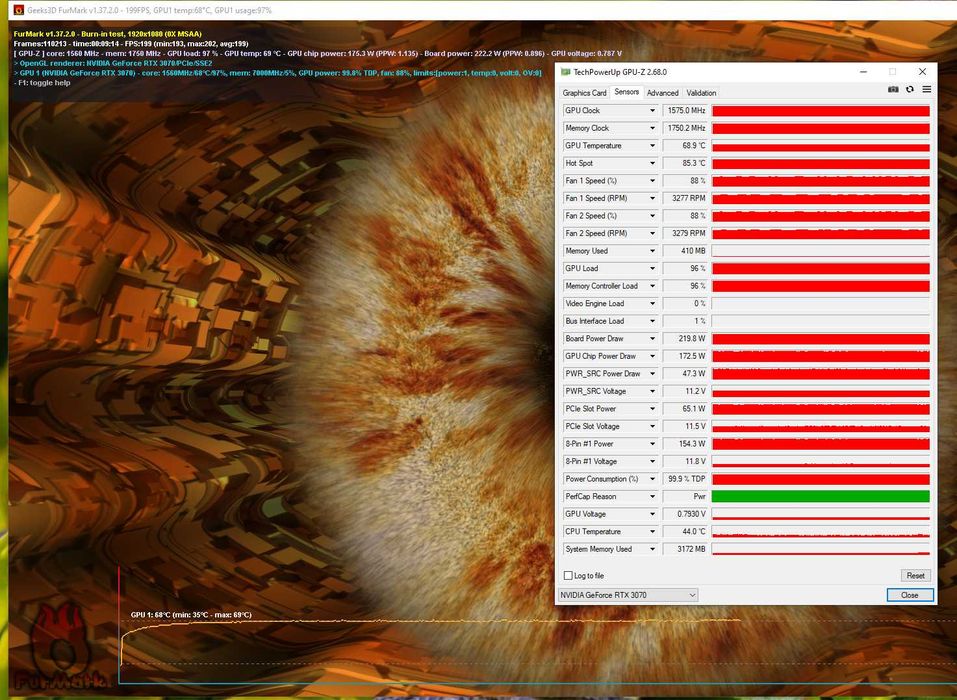Click the FurMark 'F1: toggle help' text

[42, 82]
